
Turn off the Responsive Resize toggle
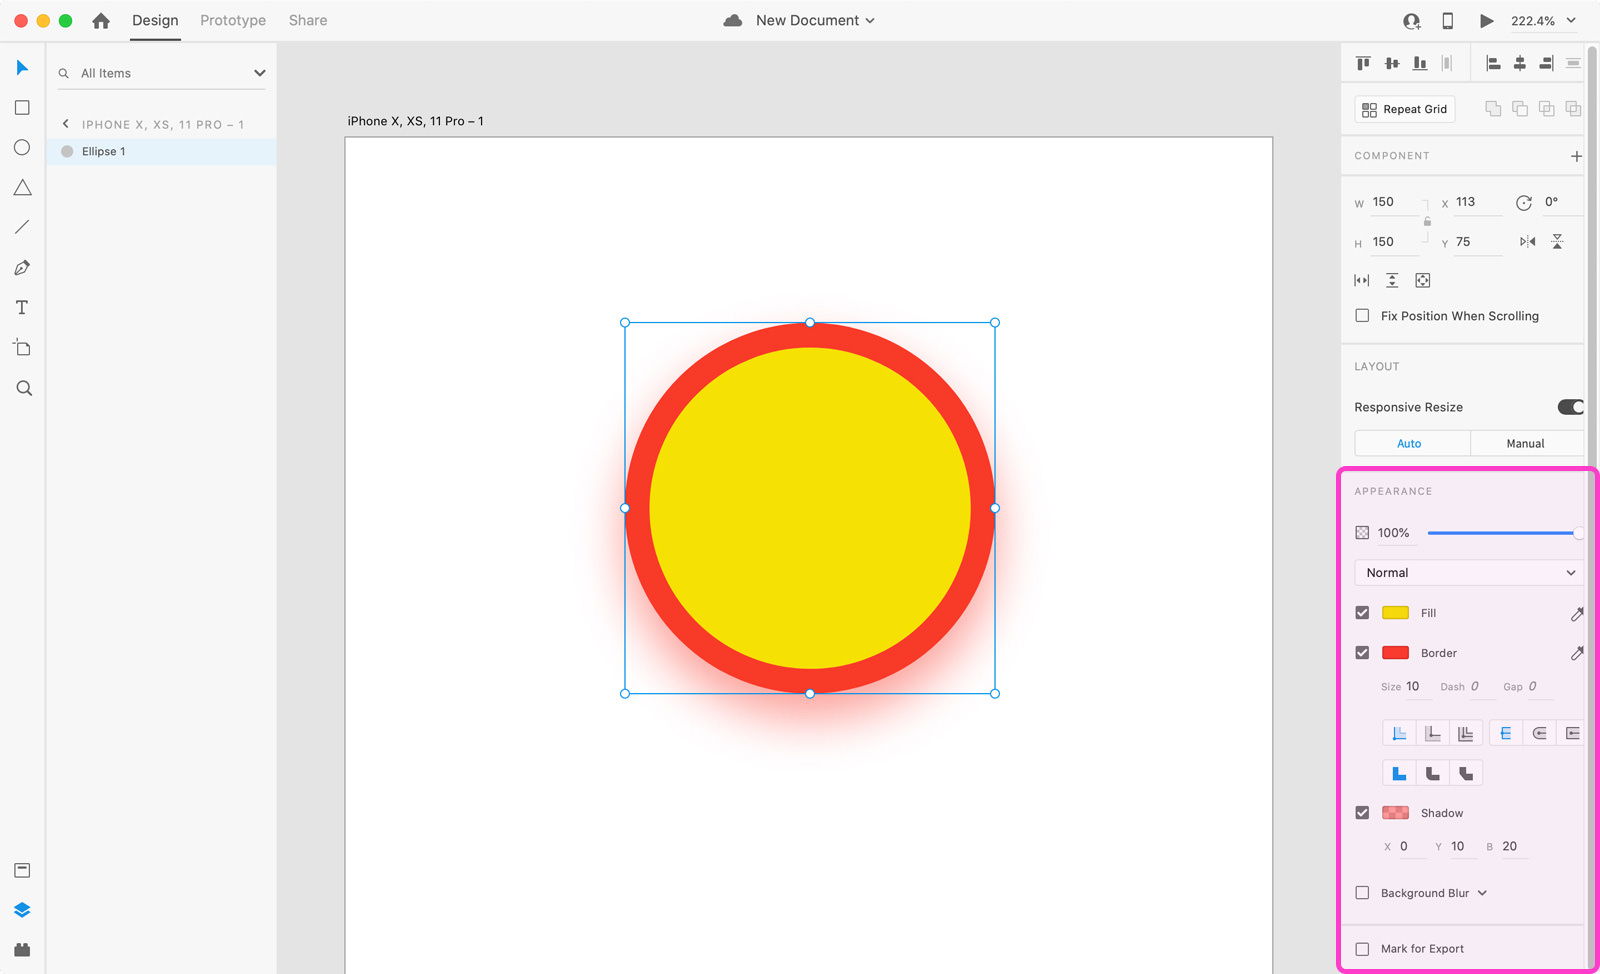point(1570,407)
